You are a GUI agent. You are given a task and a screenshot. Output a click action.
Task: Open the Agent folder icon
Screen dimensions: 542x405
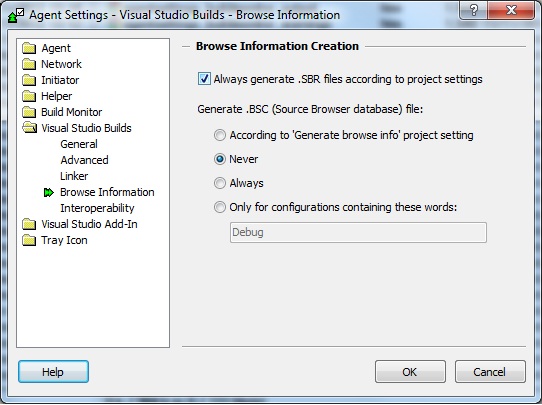pos(29,48)
